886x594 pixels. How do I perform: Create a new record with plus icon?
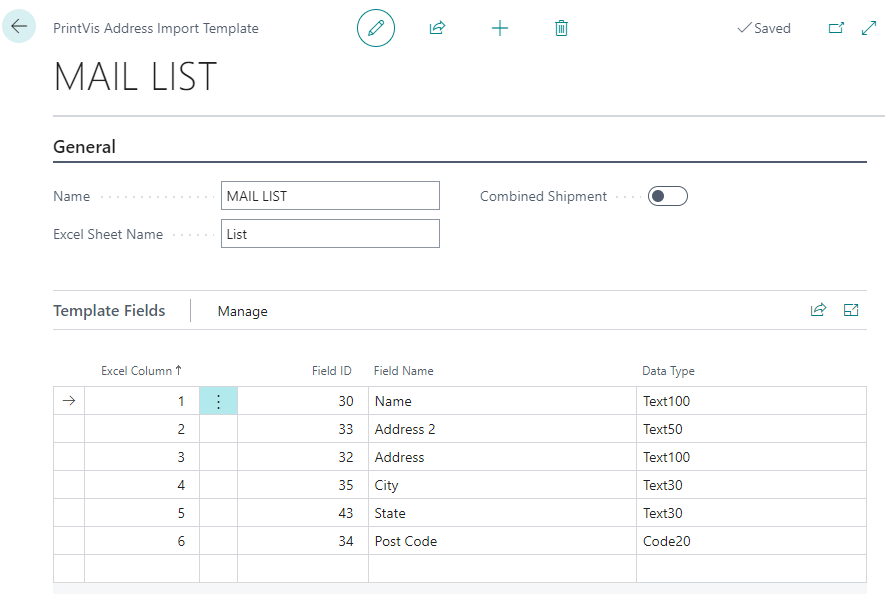coord(500,28)
